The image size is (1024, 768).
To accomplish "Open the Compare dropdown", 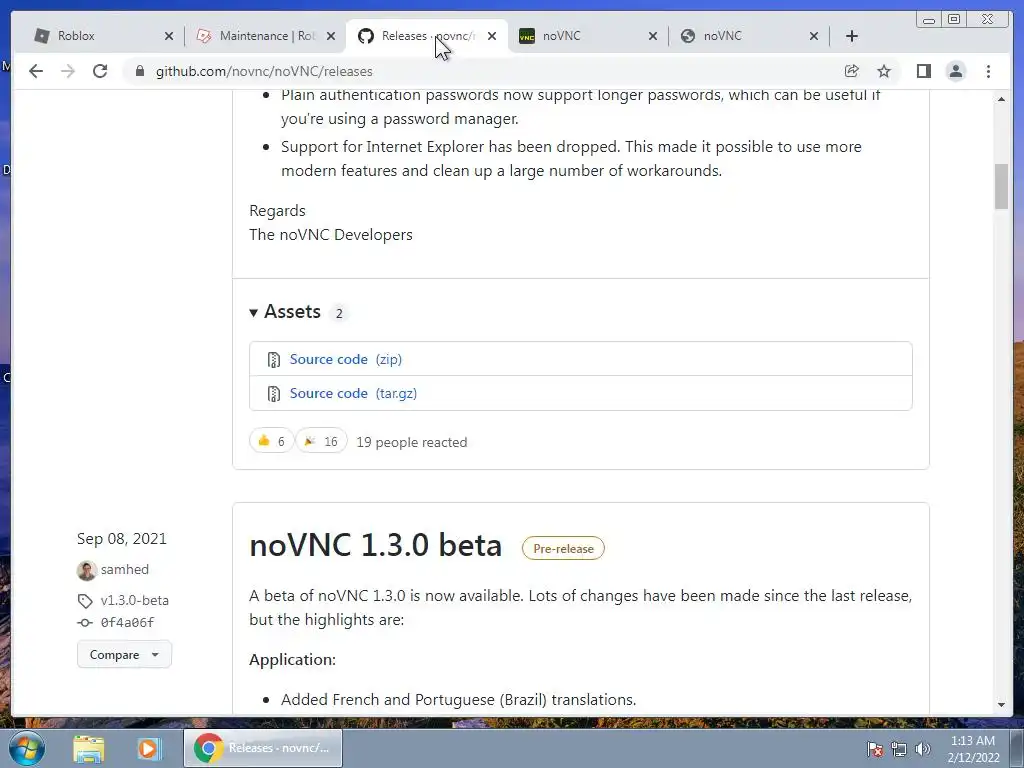I will pos(124,654).
